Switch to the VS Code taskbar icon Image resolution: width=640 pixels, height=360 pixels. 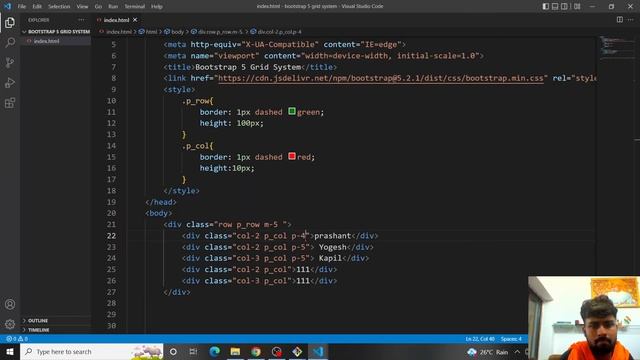[x=318, y=351]
